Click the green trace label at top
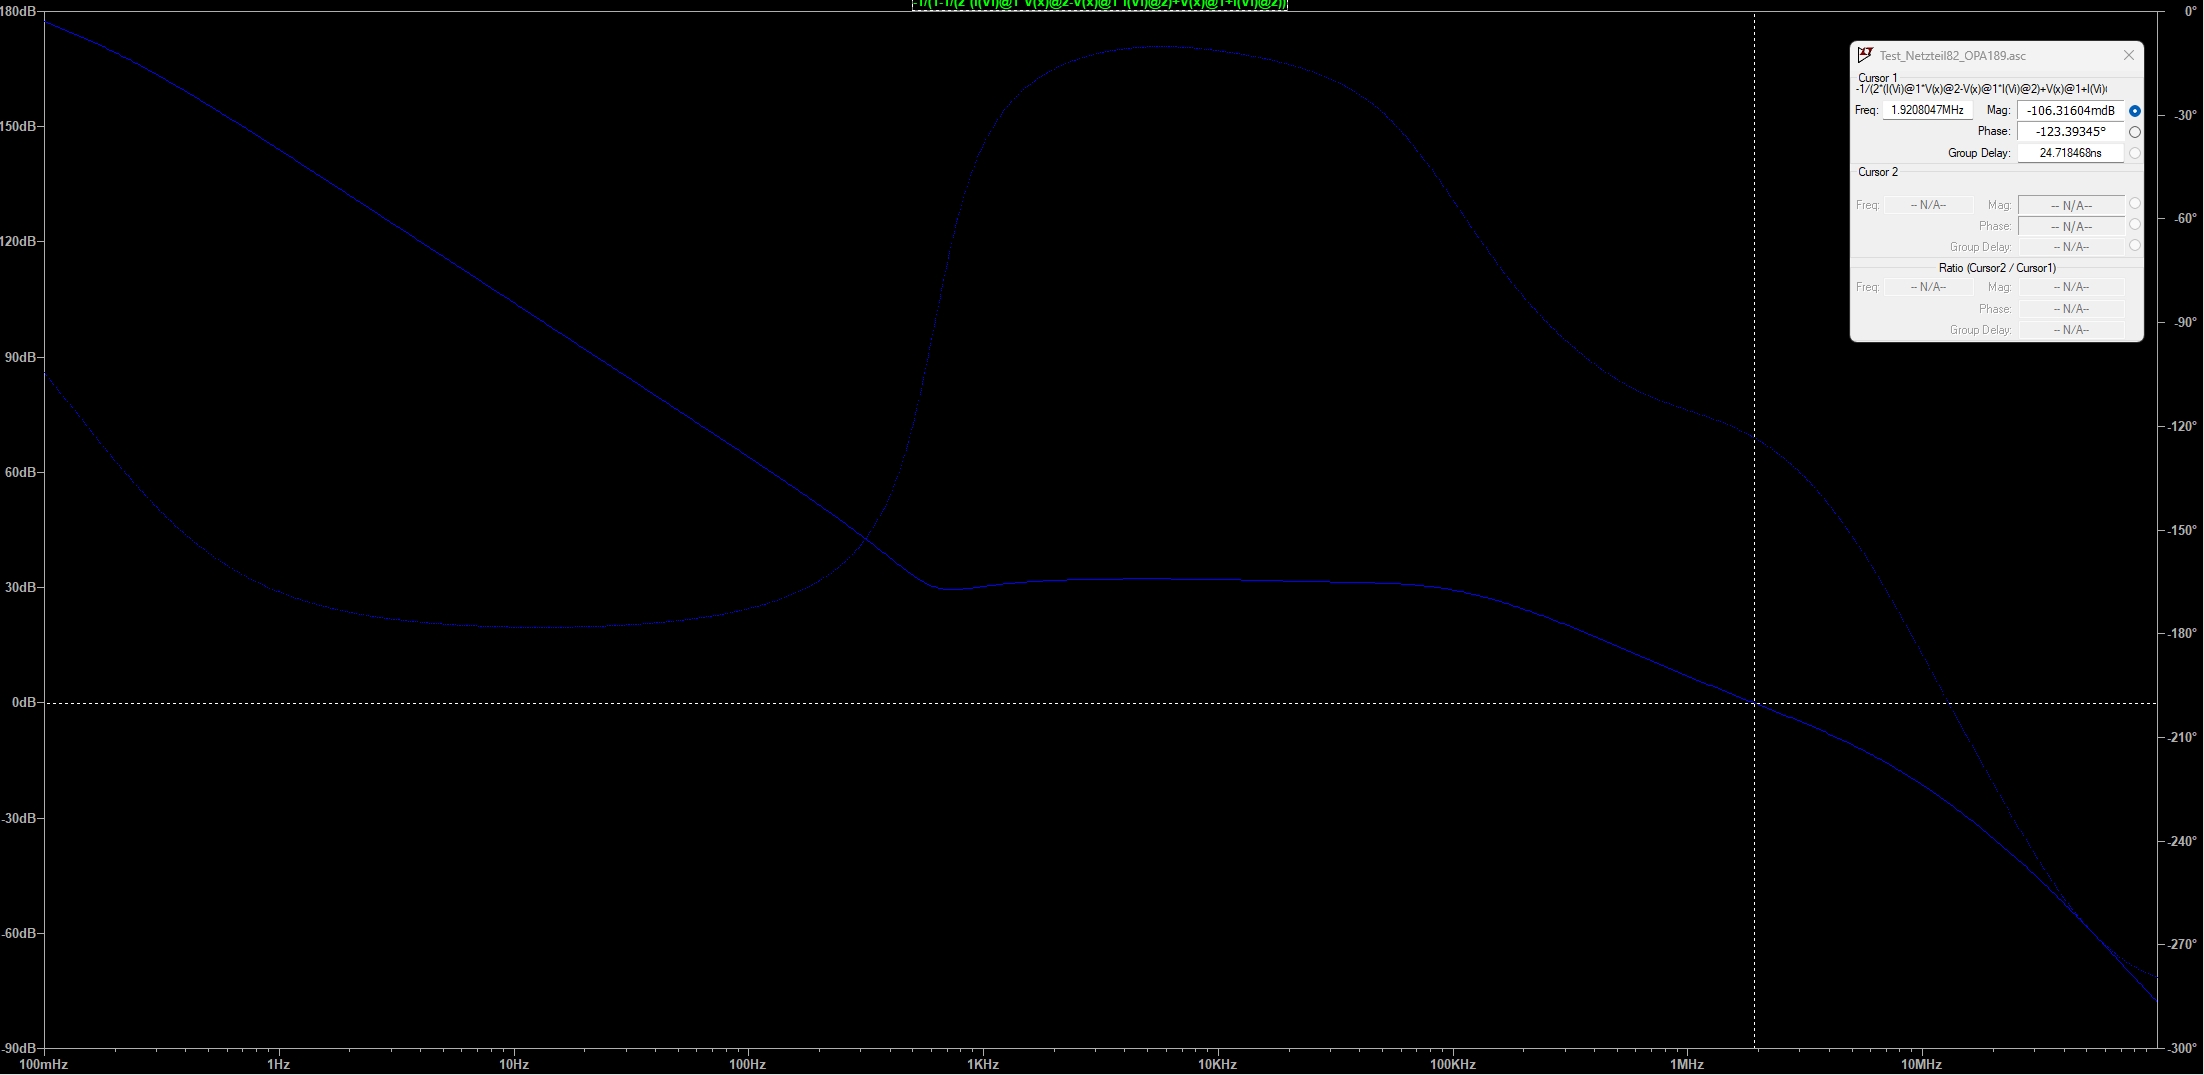This screenshot has width=2204, height=1075. tap(1099, 4)
